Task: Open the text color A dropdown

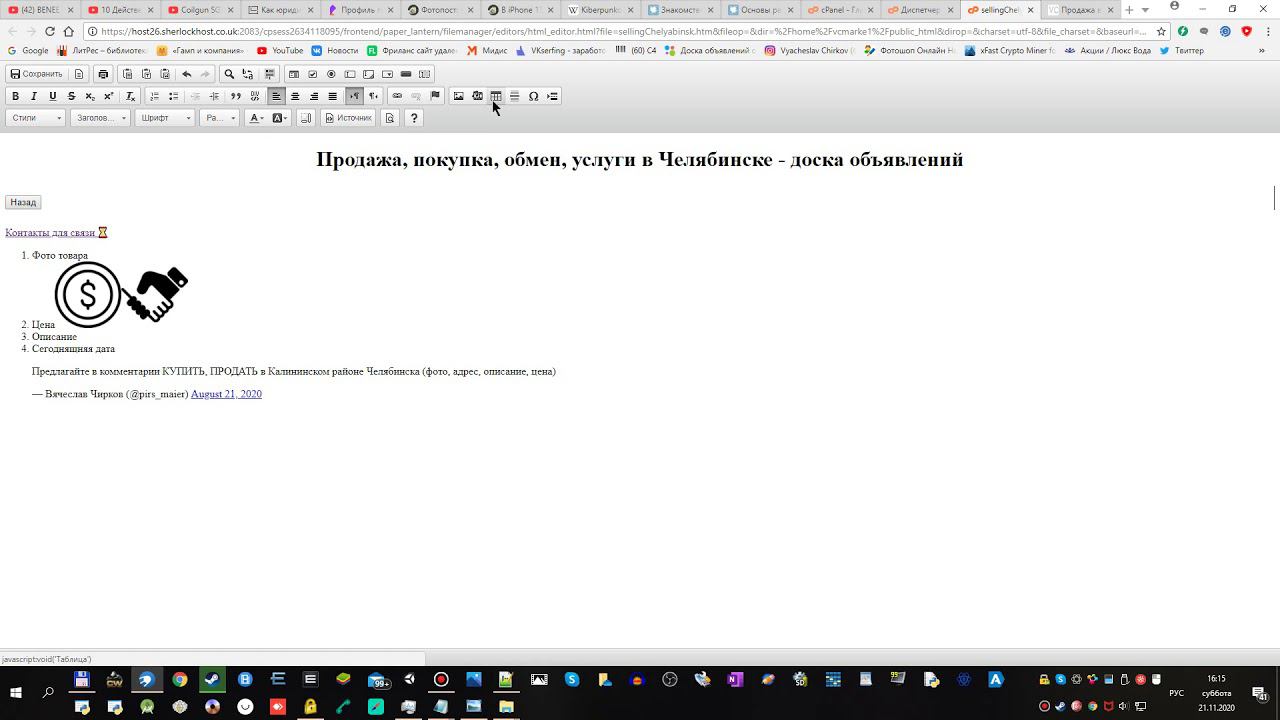Action: [257, 118]
